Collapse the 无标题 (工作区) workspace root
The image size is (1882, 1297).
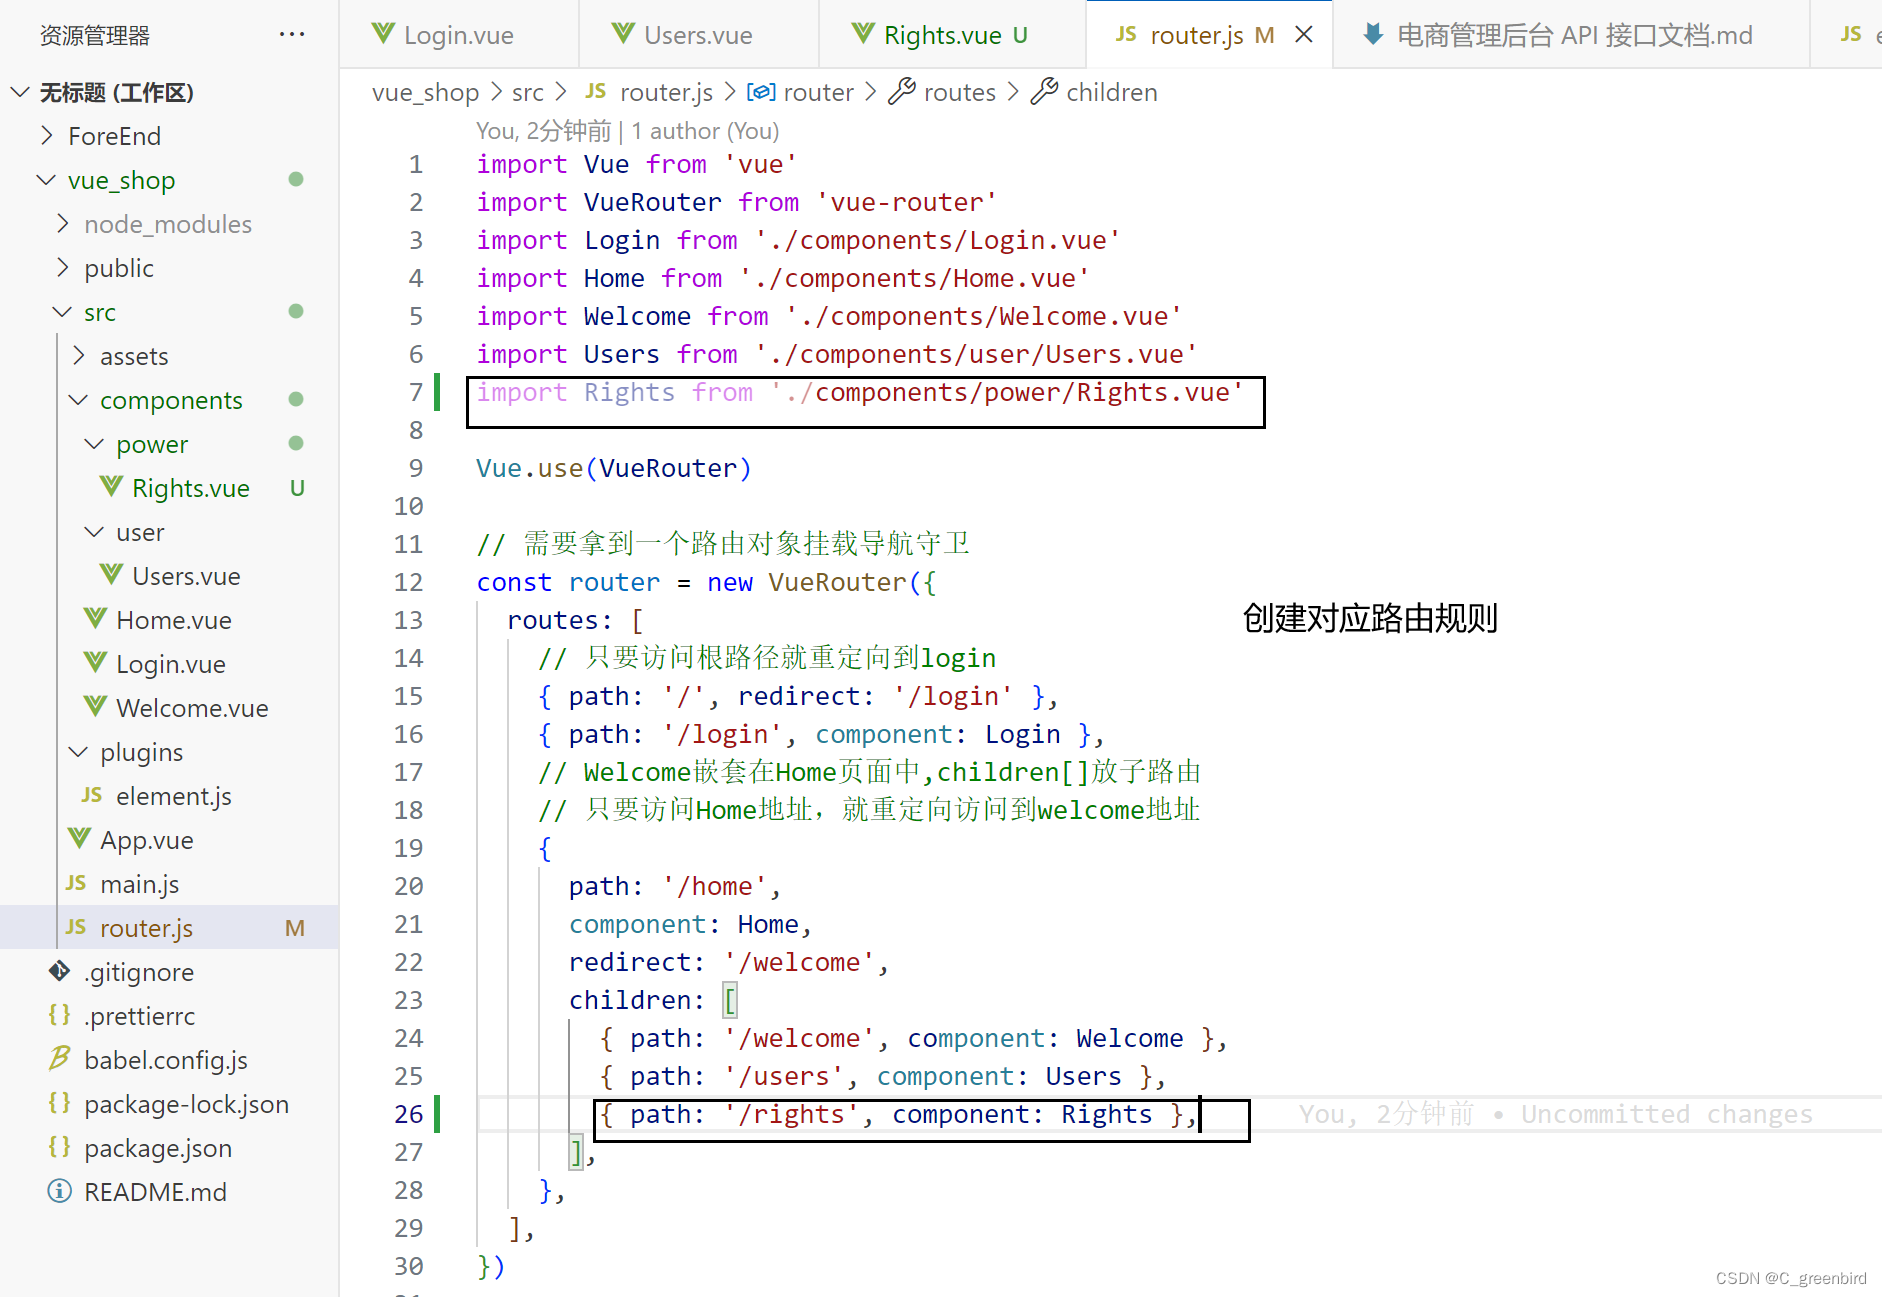[x=19, y=92]
